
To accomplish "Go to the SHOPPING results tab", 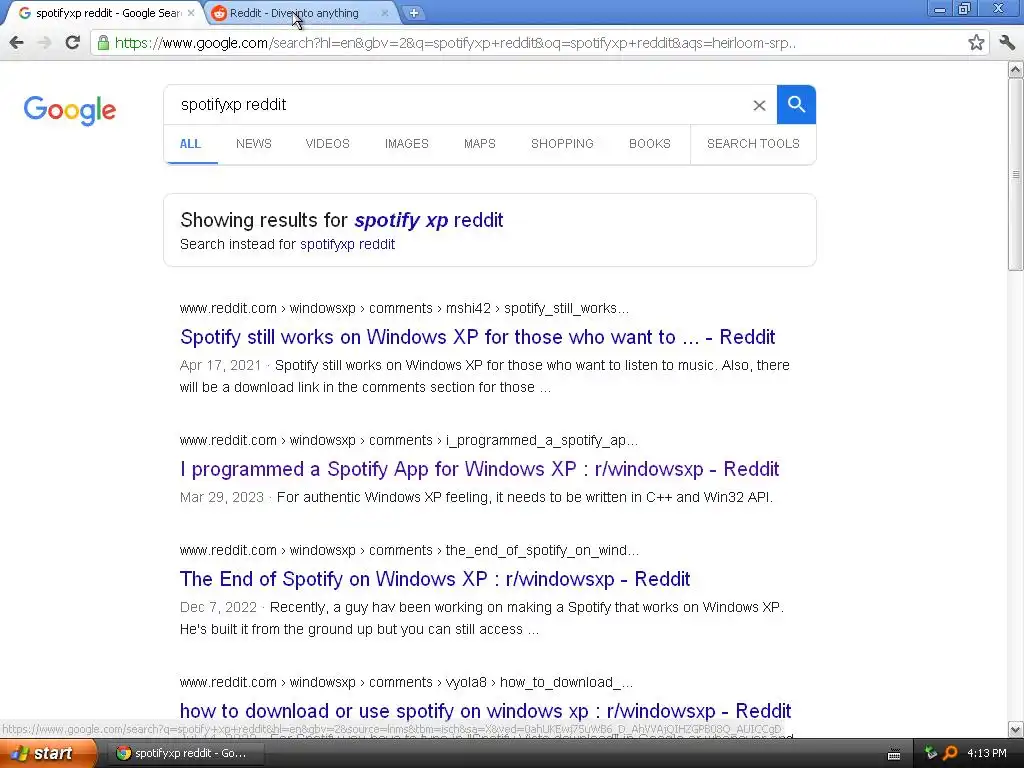I will click(562, 144).
